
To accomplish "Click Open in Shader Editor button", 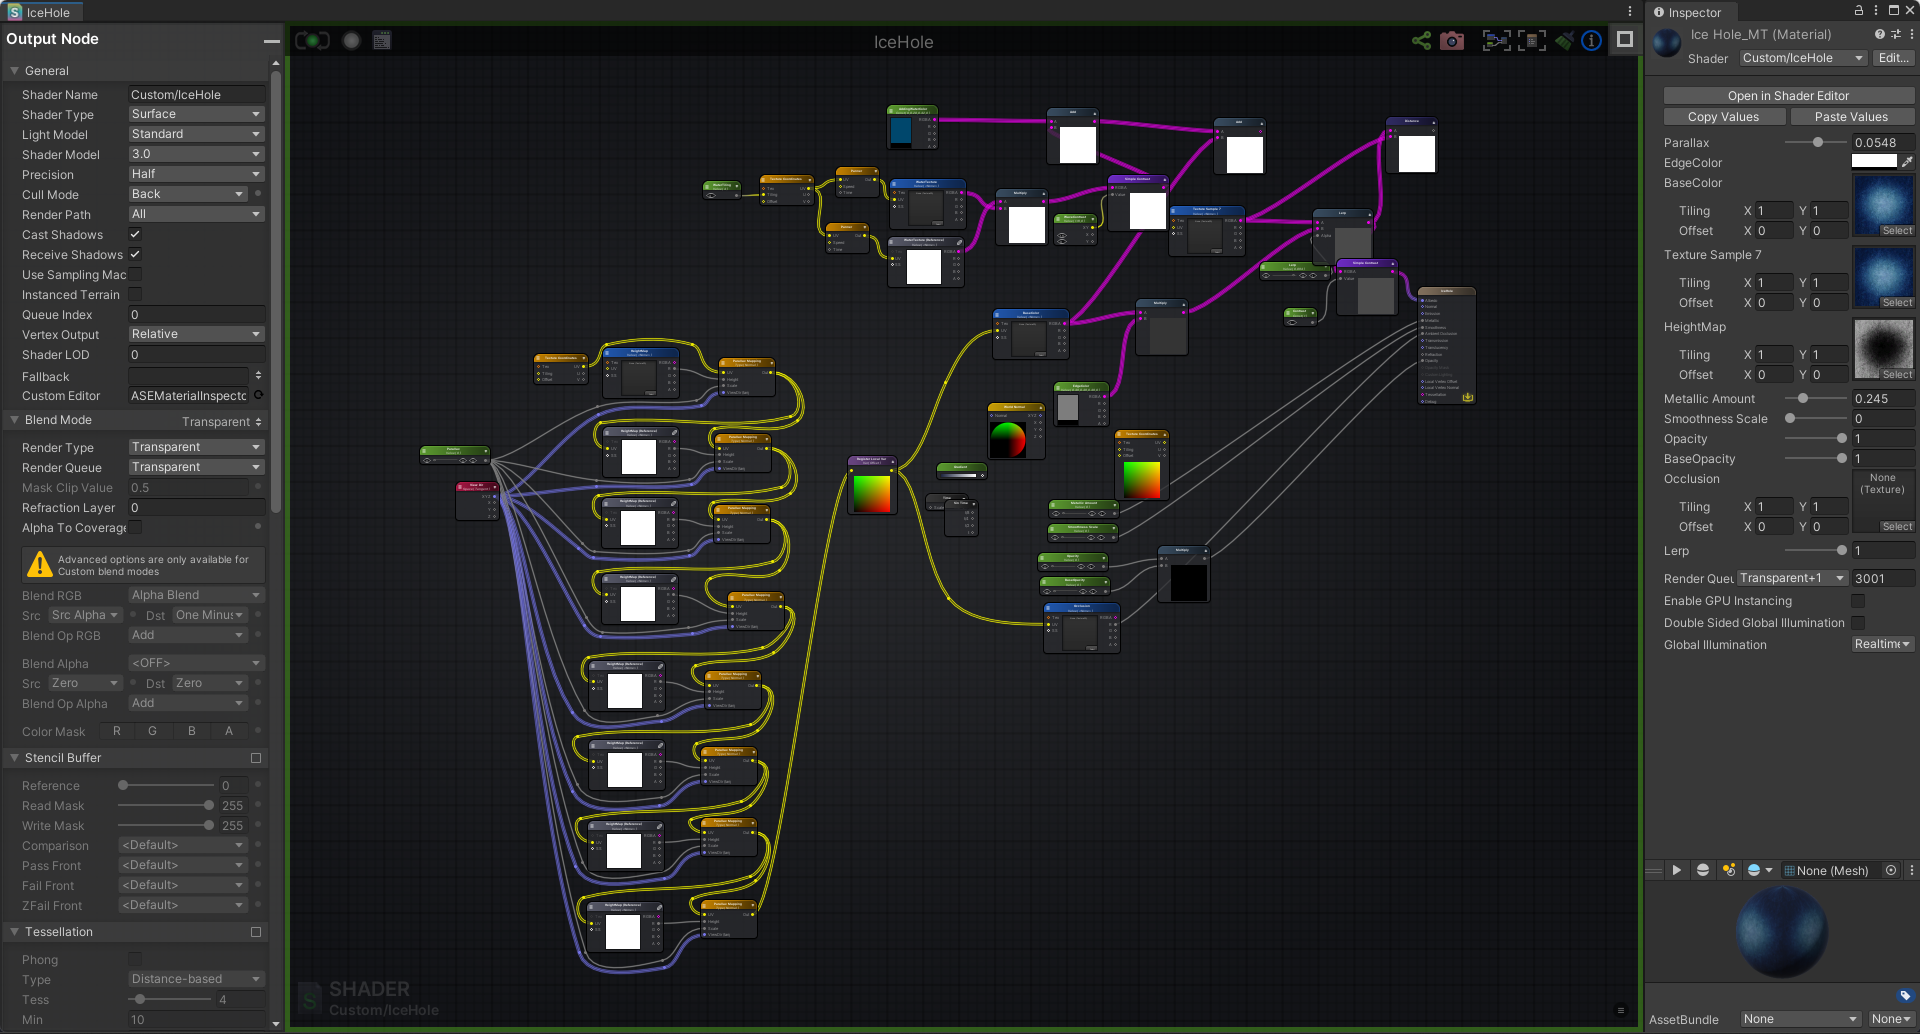I will (1789, 96).
